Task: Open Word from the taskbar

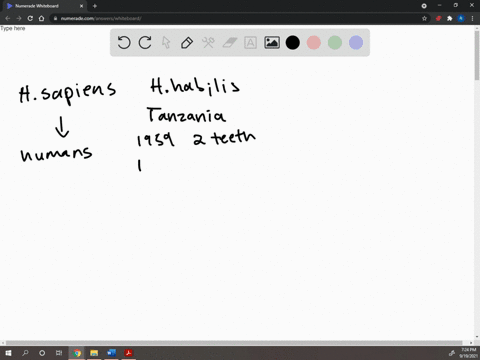Action: click(111, 353)
